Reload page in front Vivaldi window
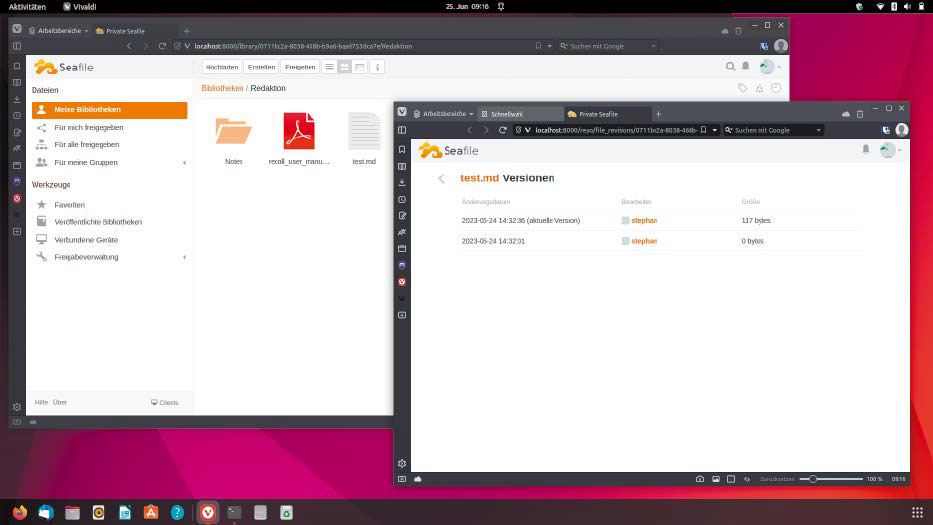The width and height of the screenshot is (933, 525). (x=503, y=130)
